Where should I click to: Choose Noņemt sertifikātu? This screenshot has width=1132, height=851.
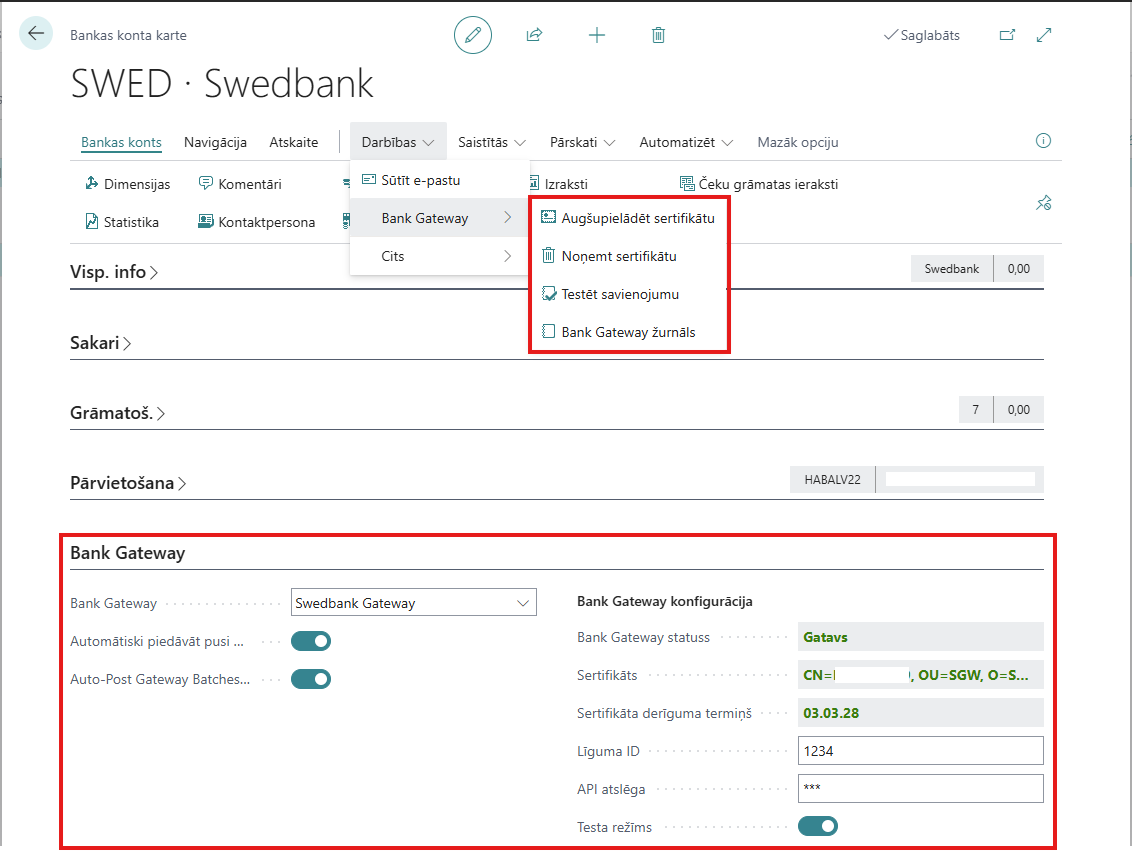[629, 256]
